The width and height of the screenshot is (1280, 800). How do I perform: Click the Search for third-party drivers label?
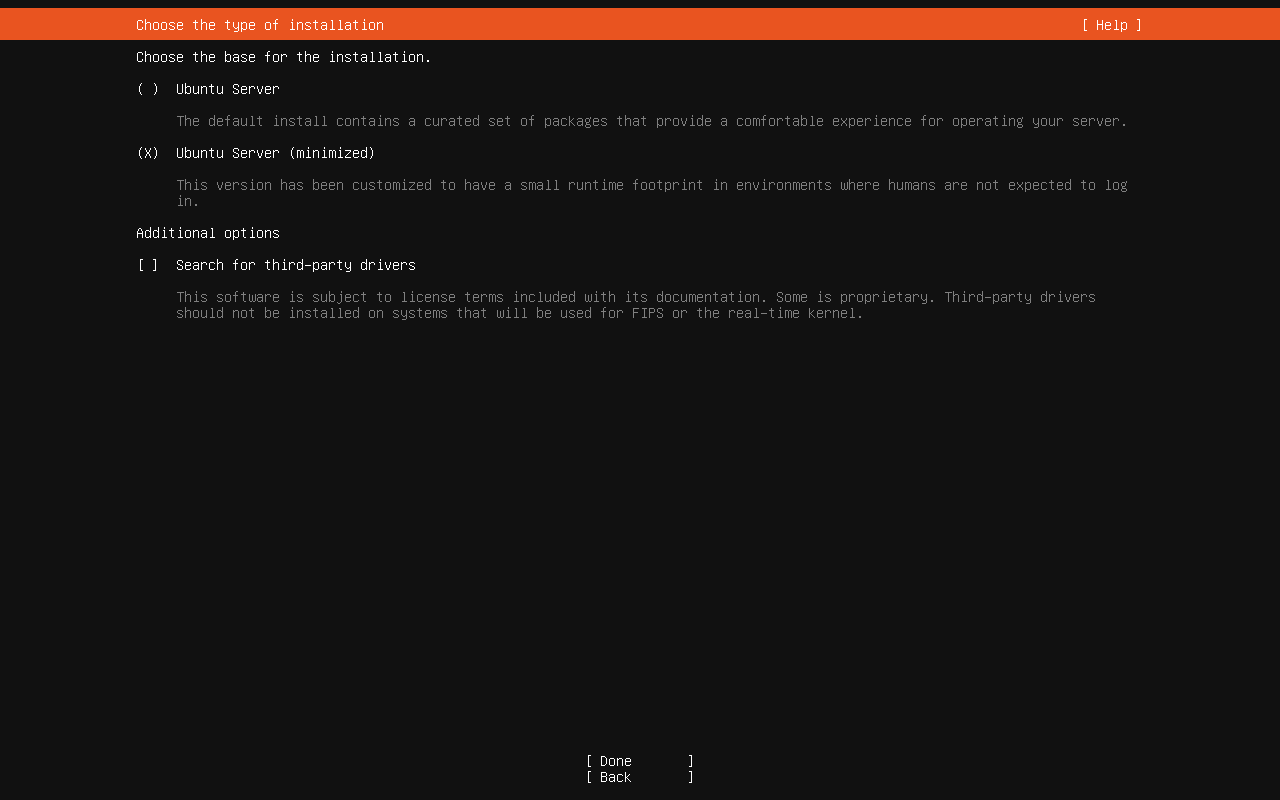(x=296, y=265)
